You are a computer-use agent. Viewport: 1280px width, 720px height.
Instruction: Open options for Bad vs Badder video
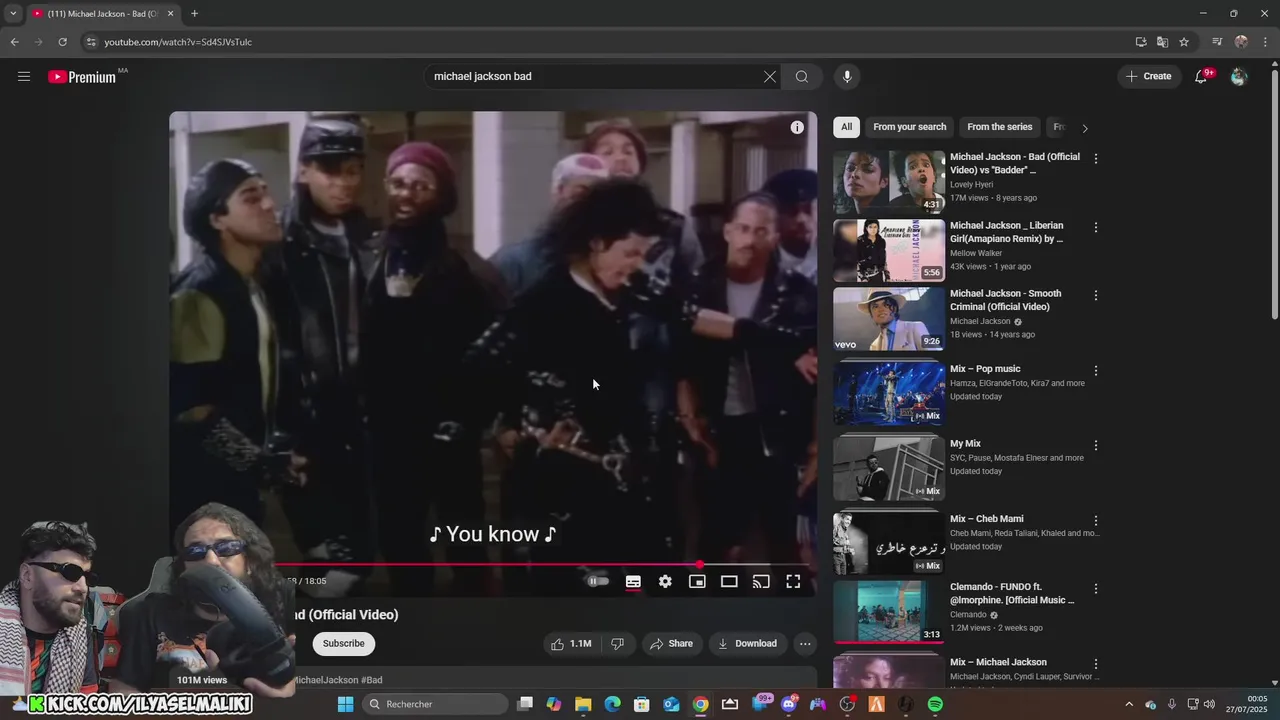[1096, 159]
